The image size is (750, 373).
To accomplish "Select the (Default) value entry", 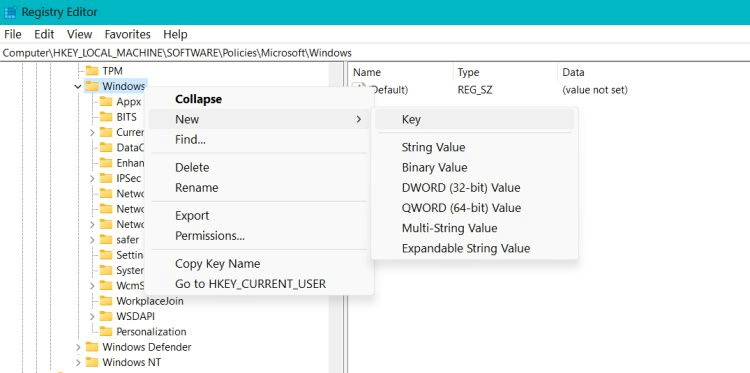I will pos(389,90).
